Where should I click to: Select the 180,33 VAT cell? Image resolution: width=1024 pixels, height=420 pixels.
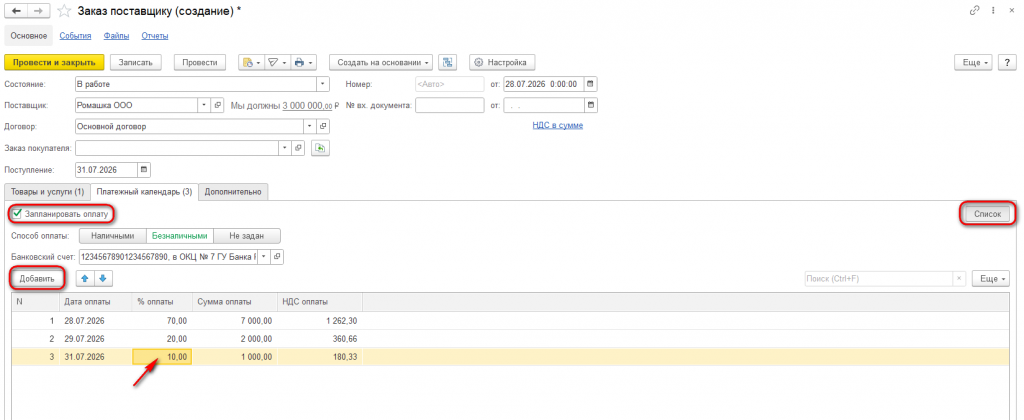[319, 357]
